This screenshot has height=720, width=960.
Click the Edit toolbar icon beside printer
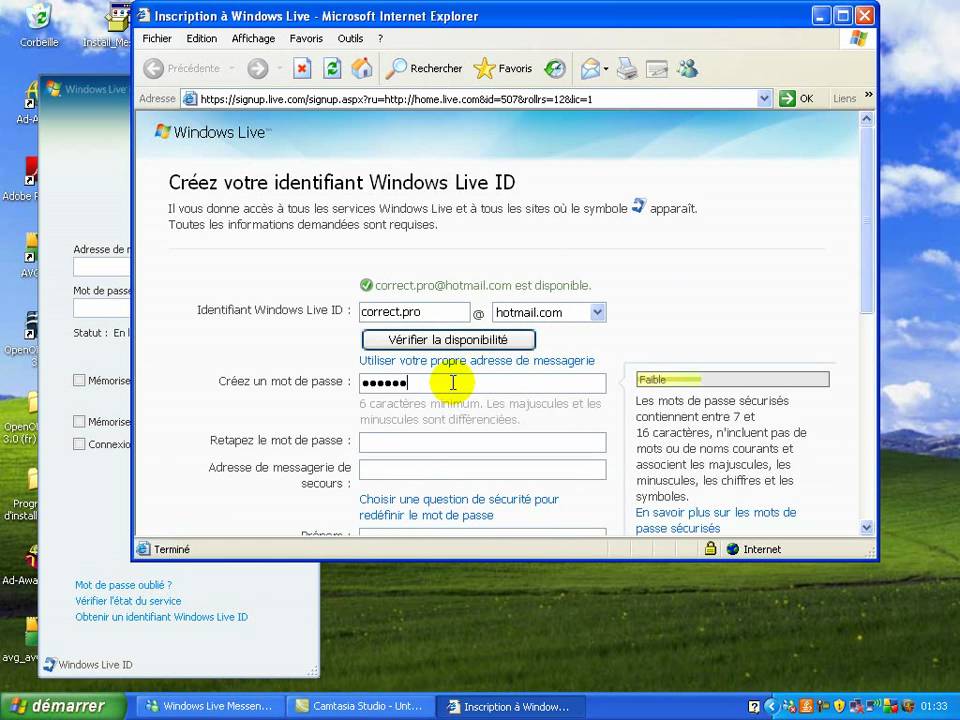tap(657, 69)
